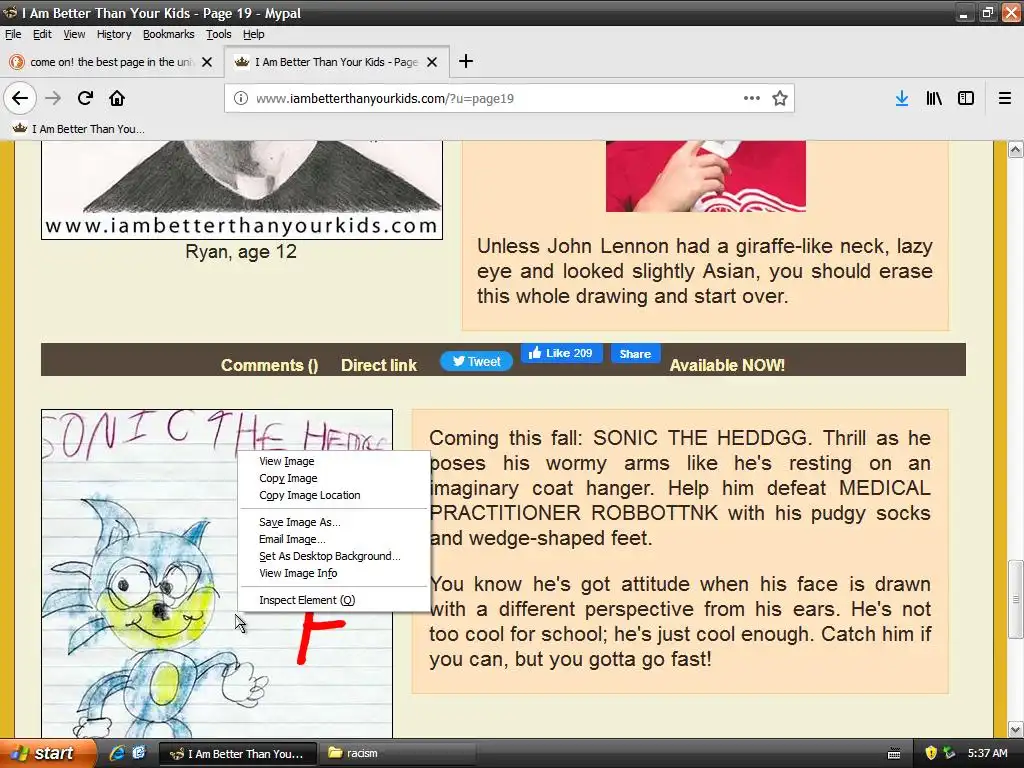1024x768 pixels.
Task: Open 'I Am Better Than You...' bookmark
Action: 78,129
